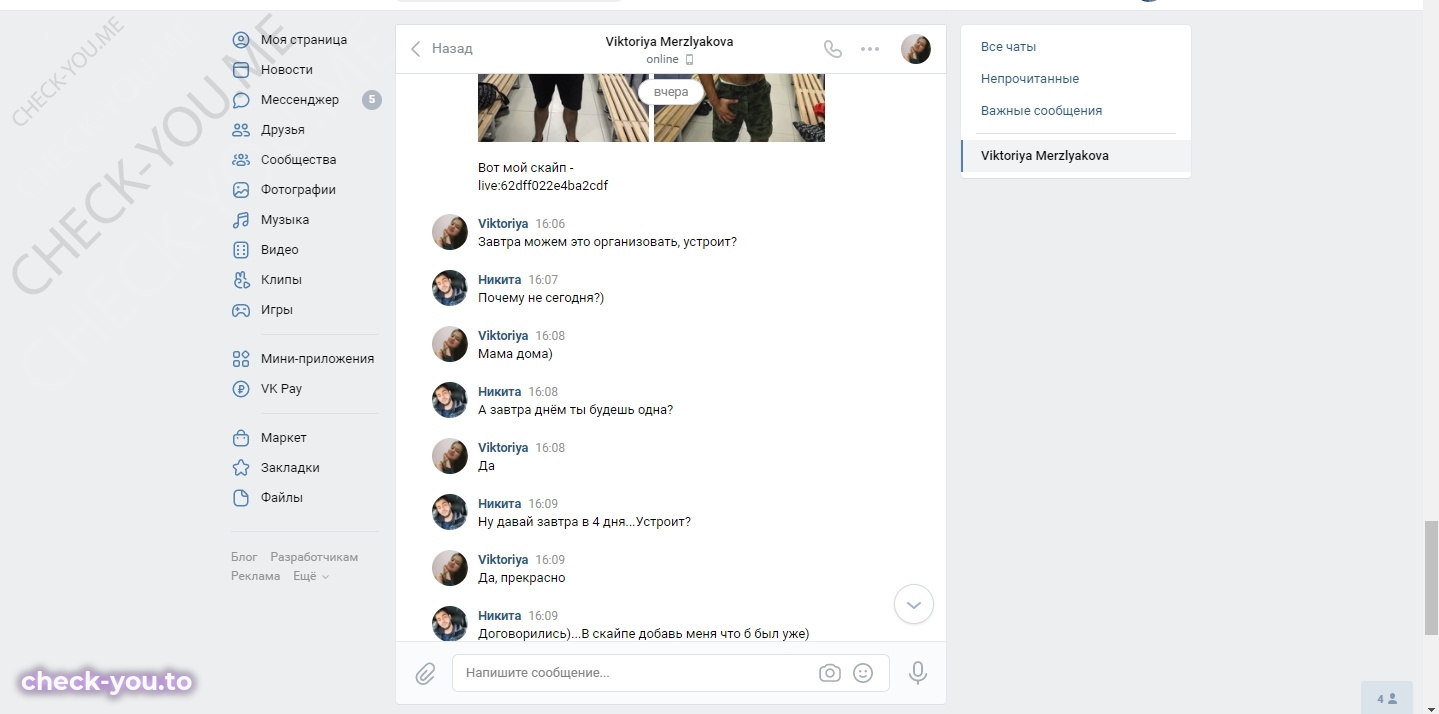Open the Video icon in sidebar

(x=241, y=250)
